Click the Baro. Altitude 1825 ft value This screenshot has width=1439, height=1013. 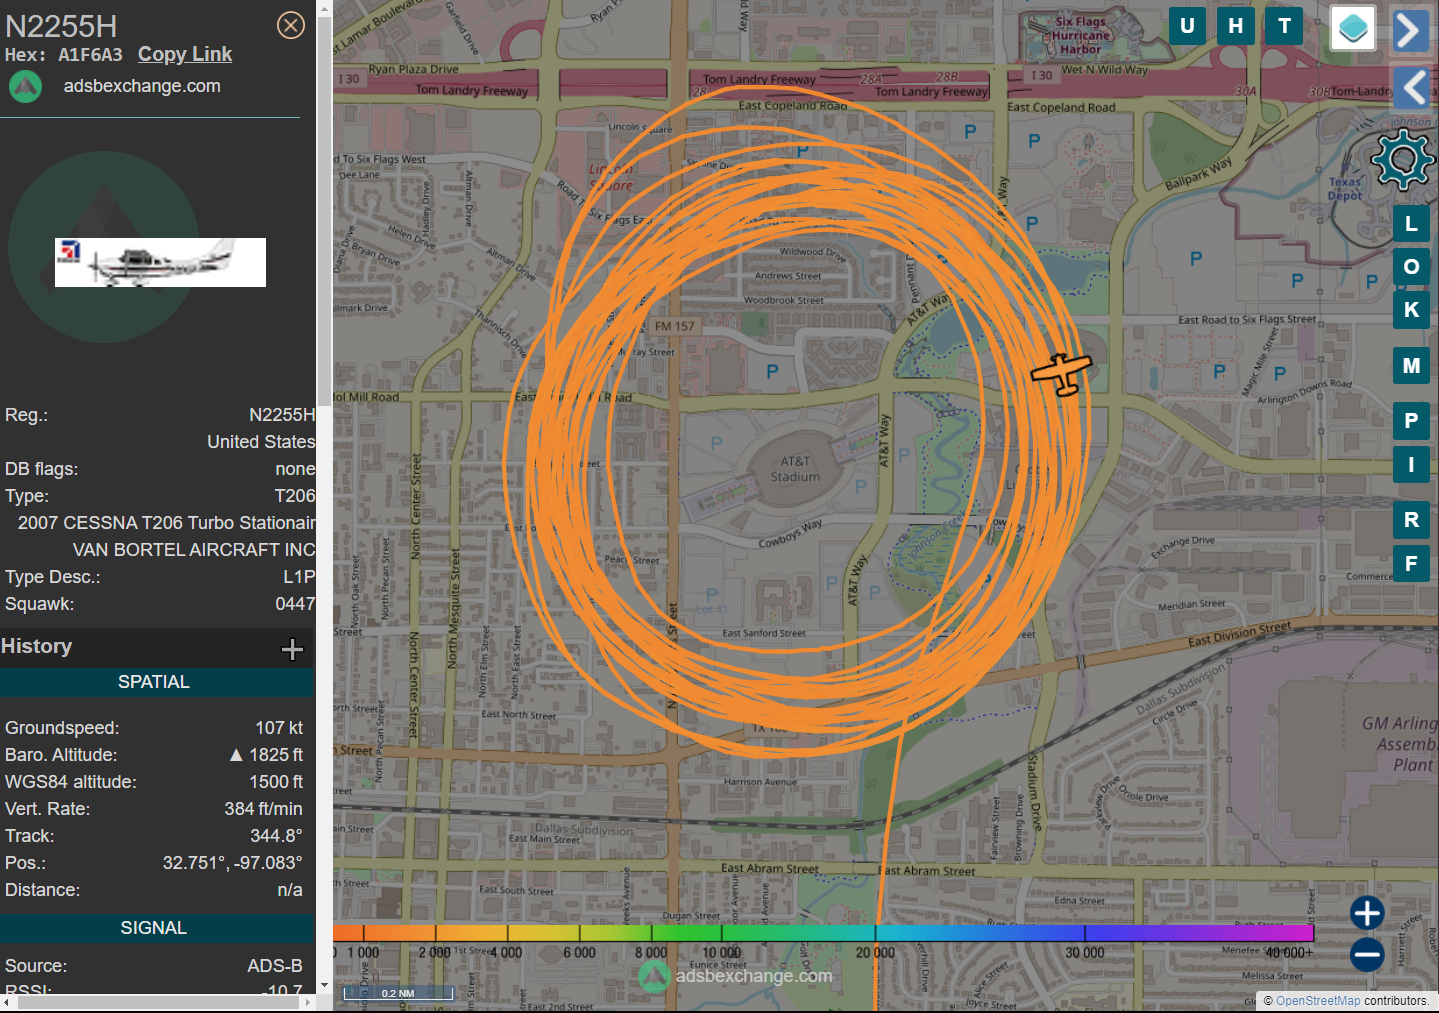[x=276, y=755]
